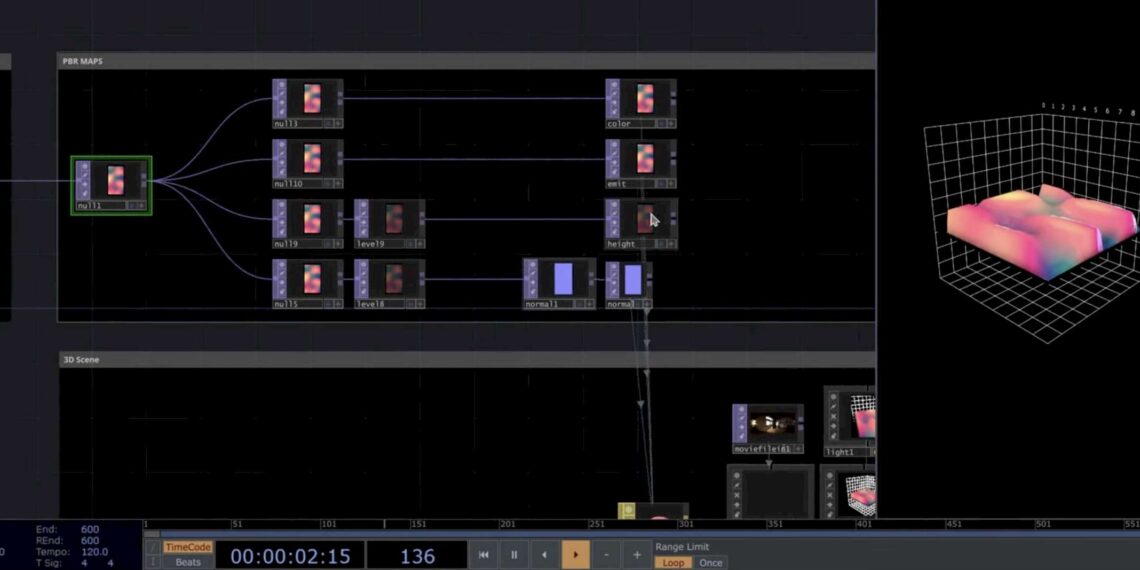Jump to start of timeline
1140x570 pixels.
pos(483,555)
